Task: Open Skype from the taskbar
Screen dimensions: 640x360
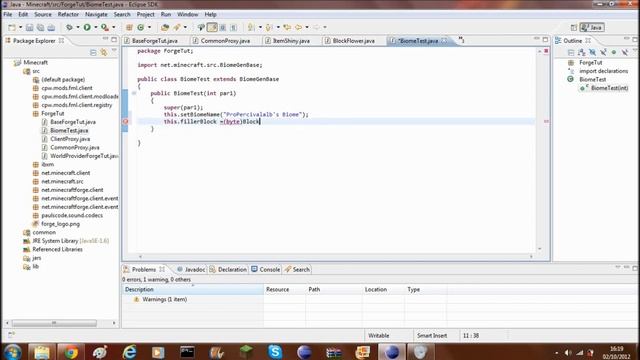Action: click(275, 351)
